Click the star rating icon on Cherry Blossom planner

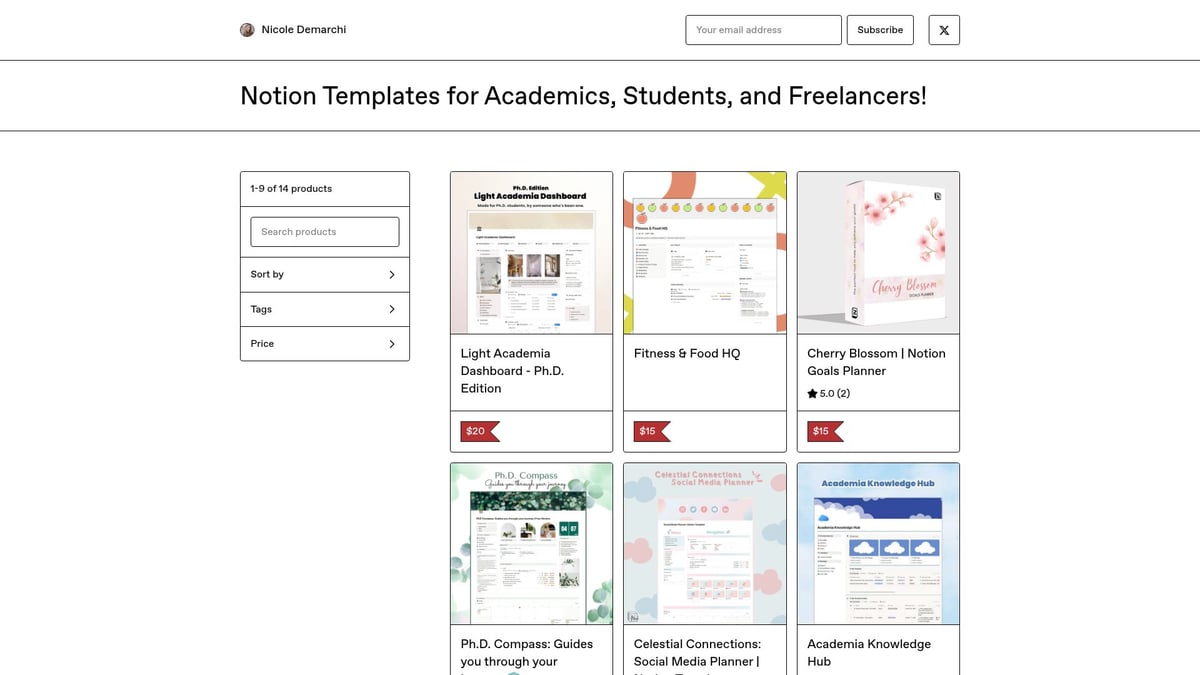coord(812,393)
